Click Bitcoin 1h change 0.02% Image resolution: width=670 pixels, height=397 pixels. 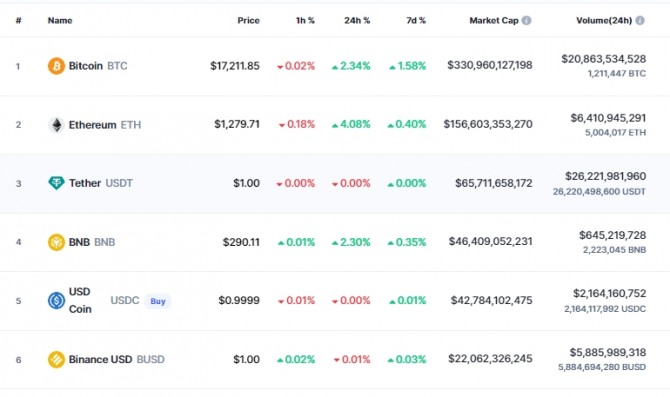(x=296, y=66)
